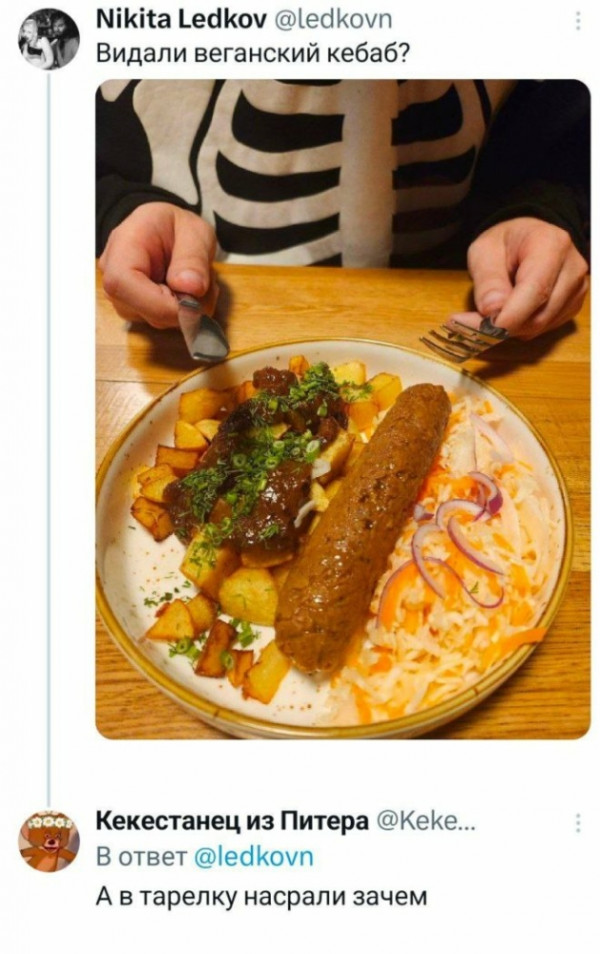The height and width of the screenshot is (954, 600).
Task: Open the more options menu on the reply
Action: [577, 822]
